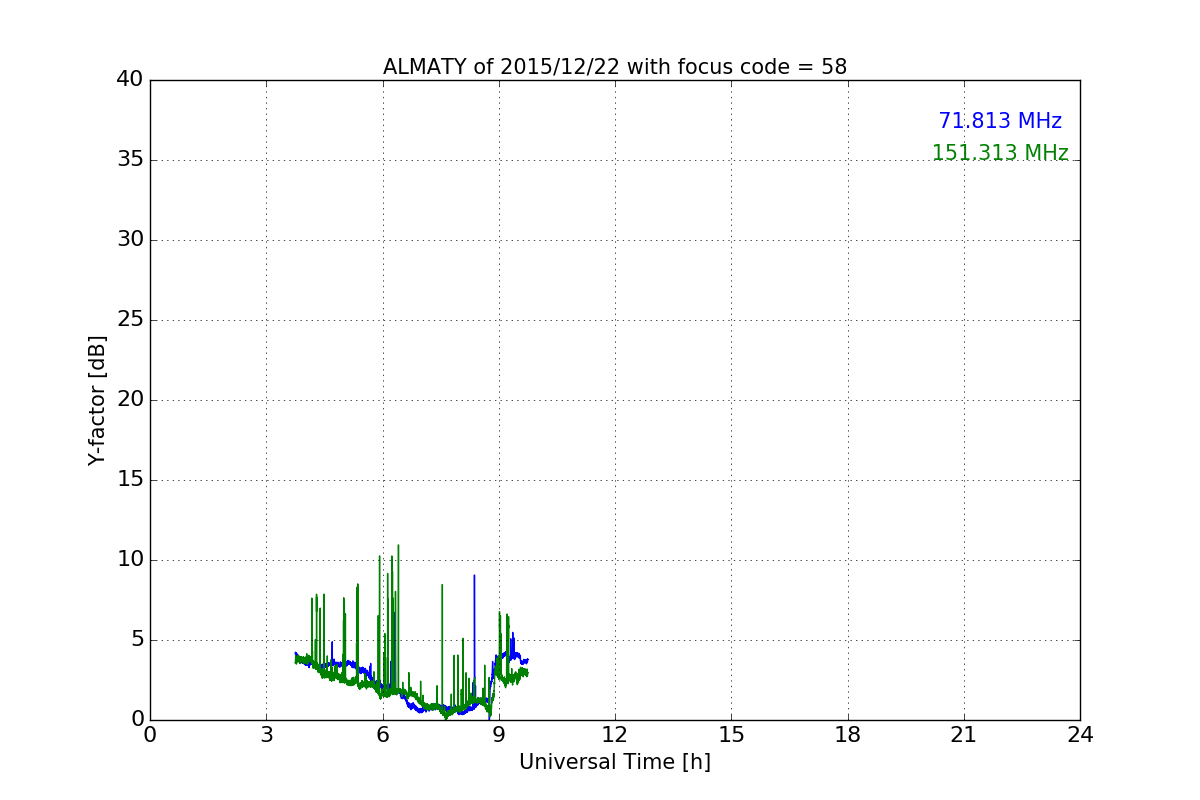Click the y-axis tick label 15
Image resolution: width=1200 pixels, height=800 pixels.
coord(130,480)
